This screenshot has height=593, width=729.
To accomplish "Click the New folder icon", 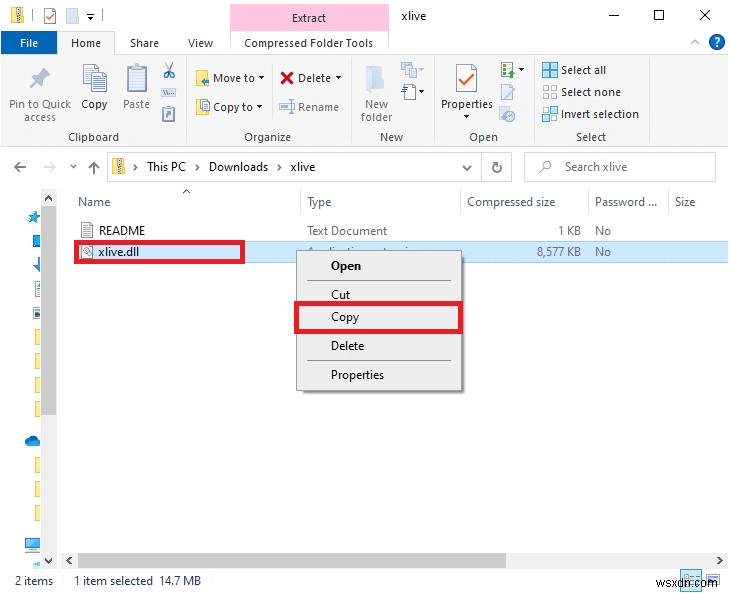I will pos(376,79).
